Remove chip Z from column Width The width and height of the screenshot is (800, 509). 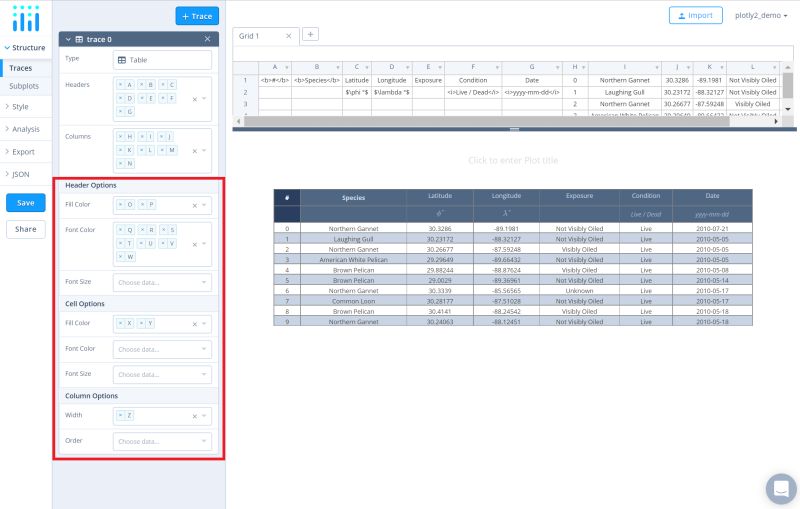point(120,416)
